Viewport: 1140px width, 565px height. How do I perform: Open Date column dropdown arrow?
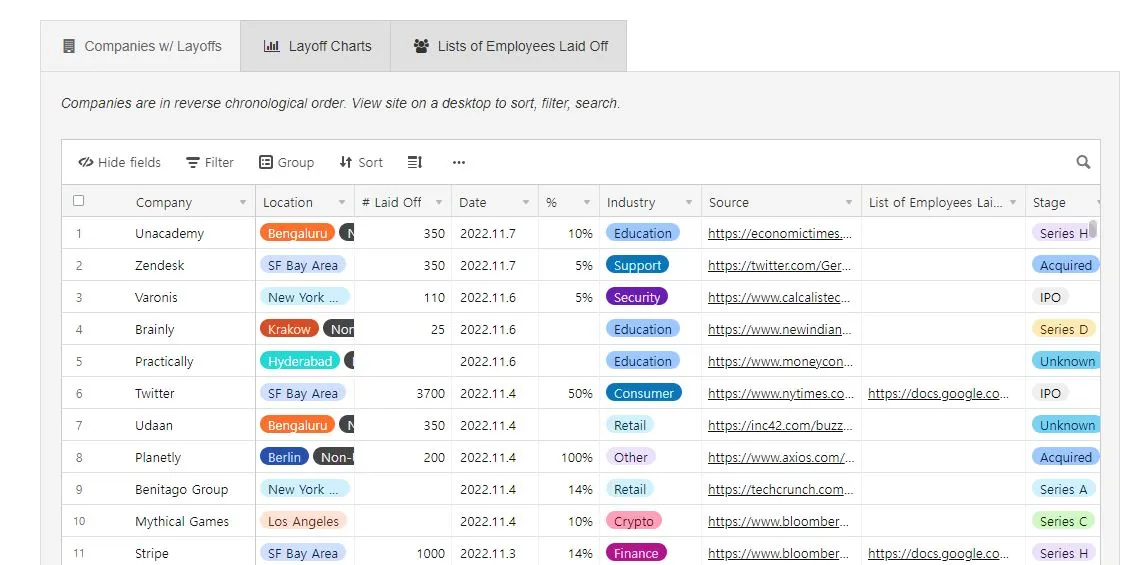(526, 202)
